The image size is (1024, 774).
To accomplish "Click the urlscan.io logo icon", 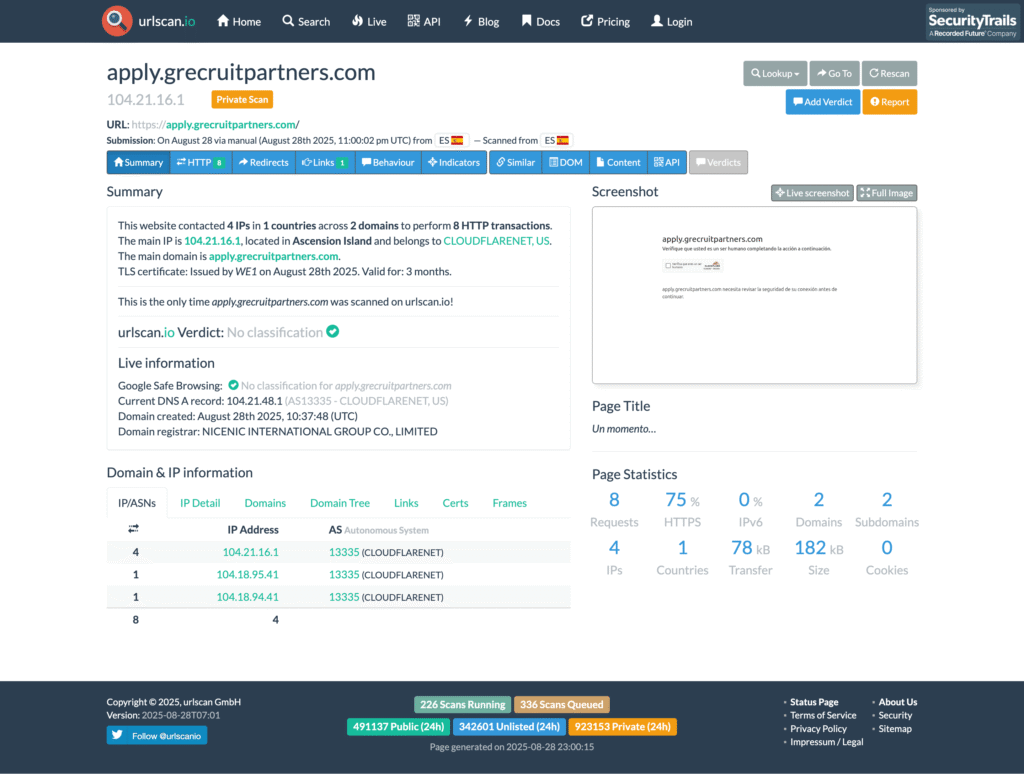I will 117,21.
